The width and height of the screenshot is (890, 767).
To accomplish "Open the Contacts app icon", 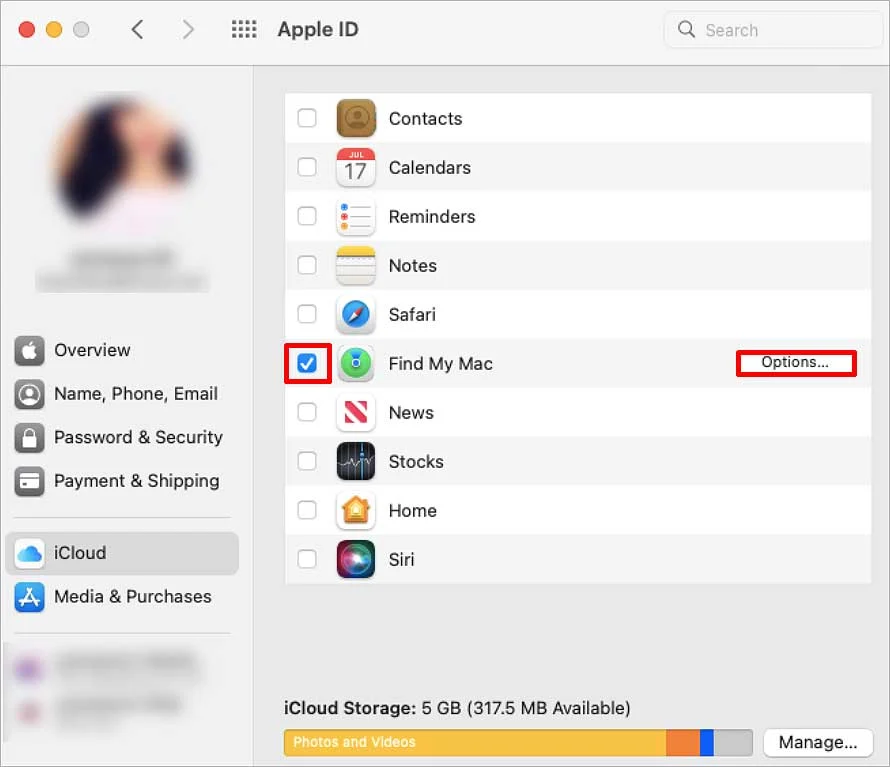I will coord(355,118).
